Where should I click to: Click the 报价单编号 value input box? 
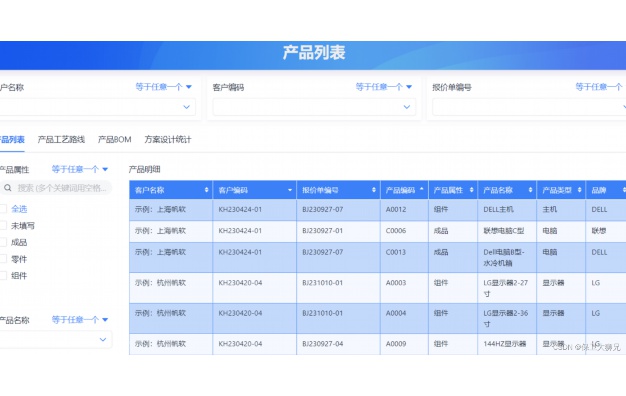(x=529, y=107)
